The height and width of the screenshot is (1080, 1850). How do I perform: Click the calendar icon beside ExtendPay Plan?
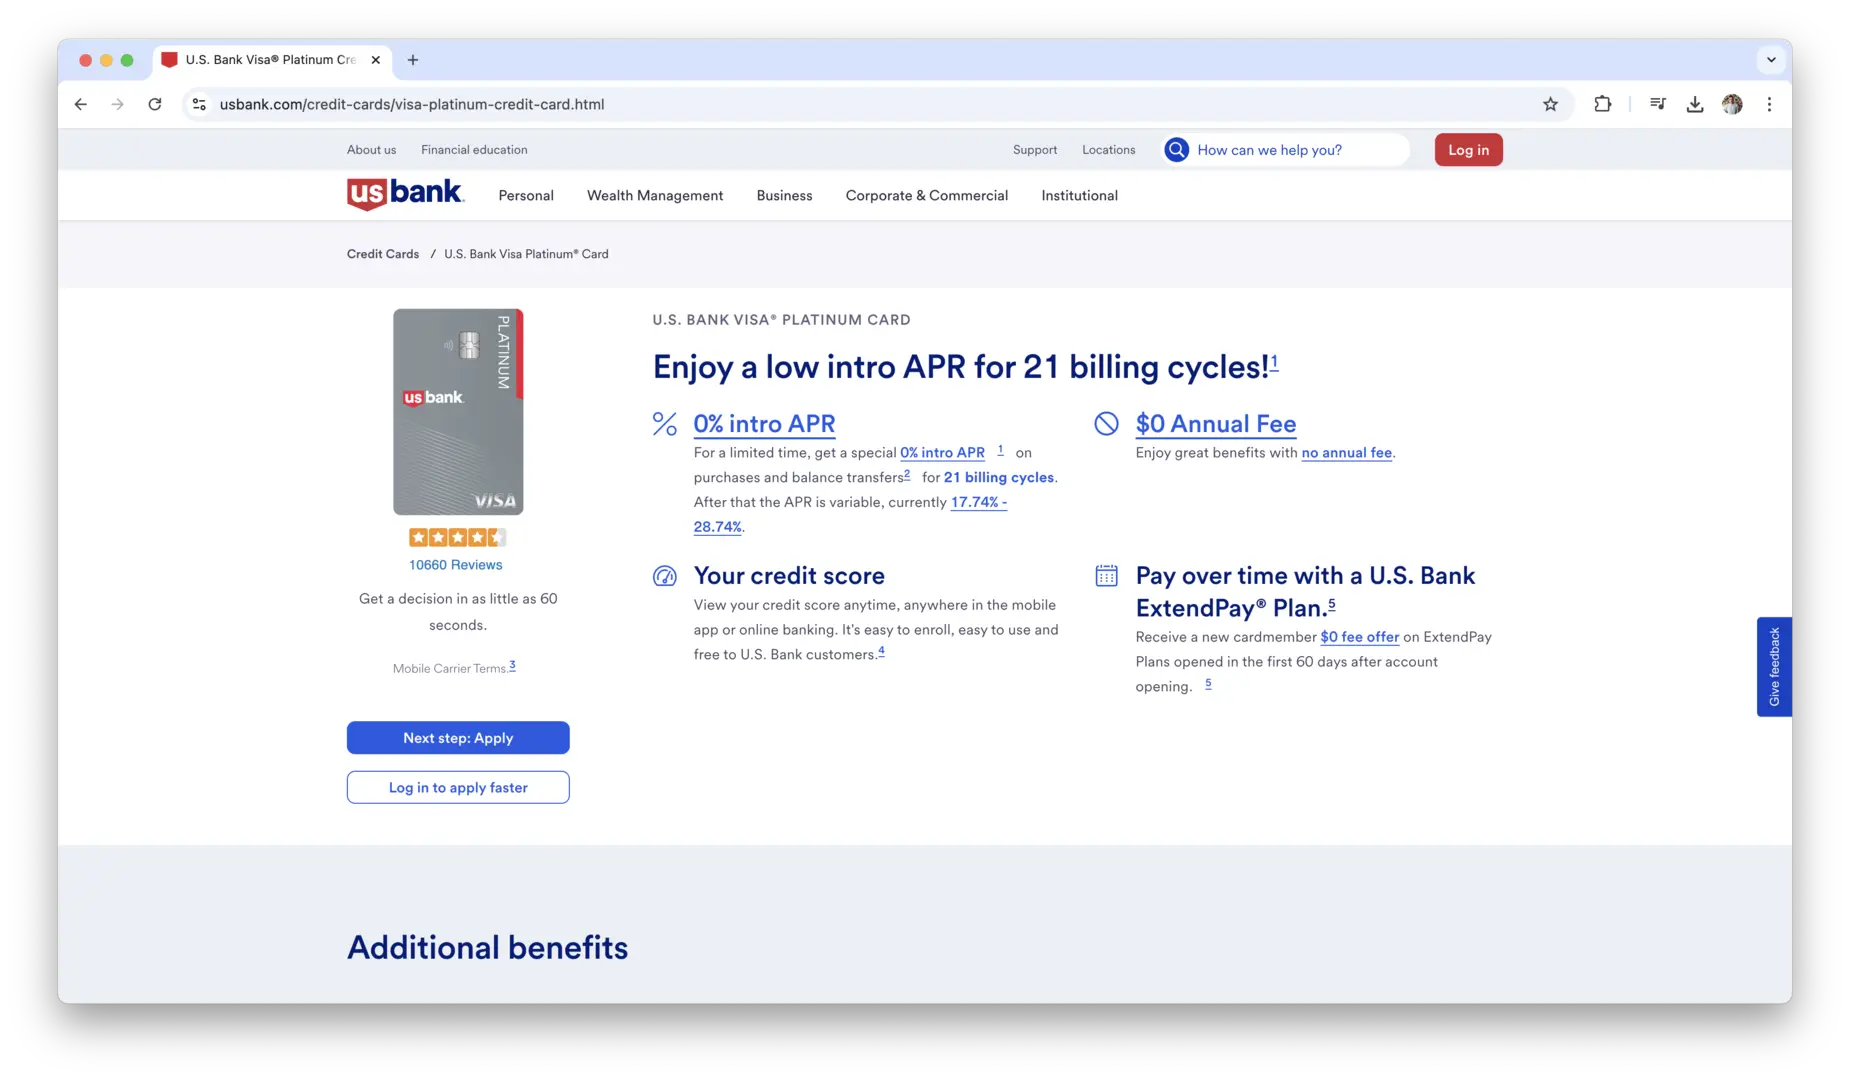coord(1106,576)
